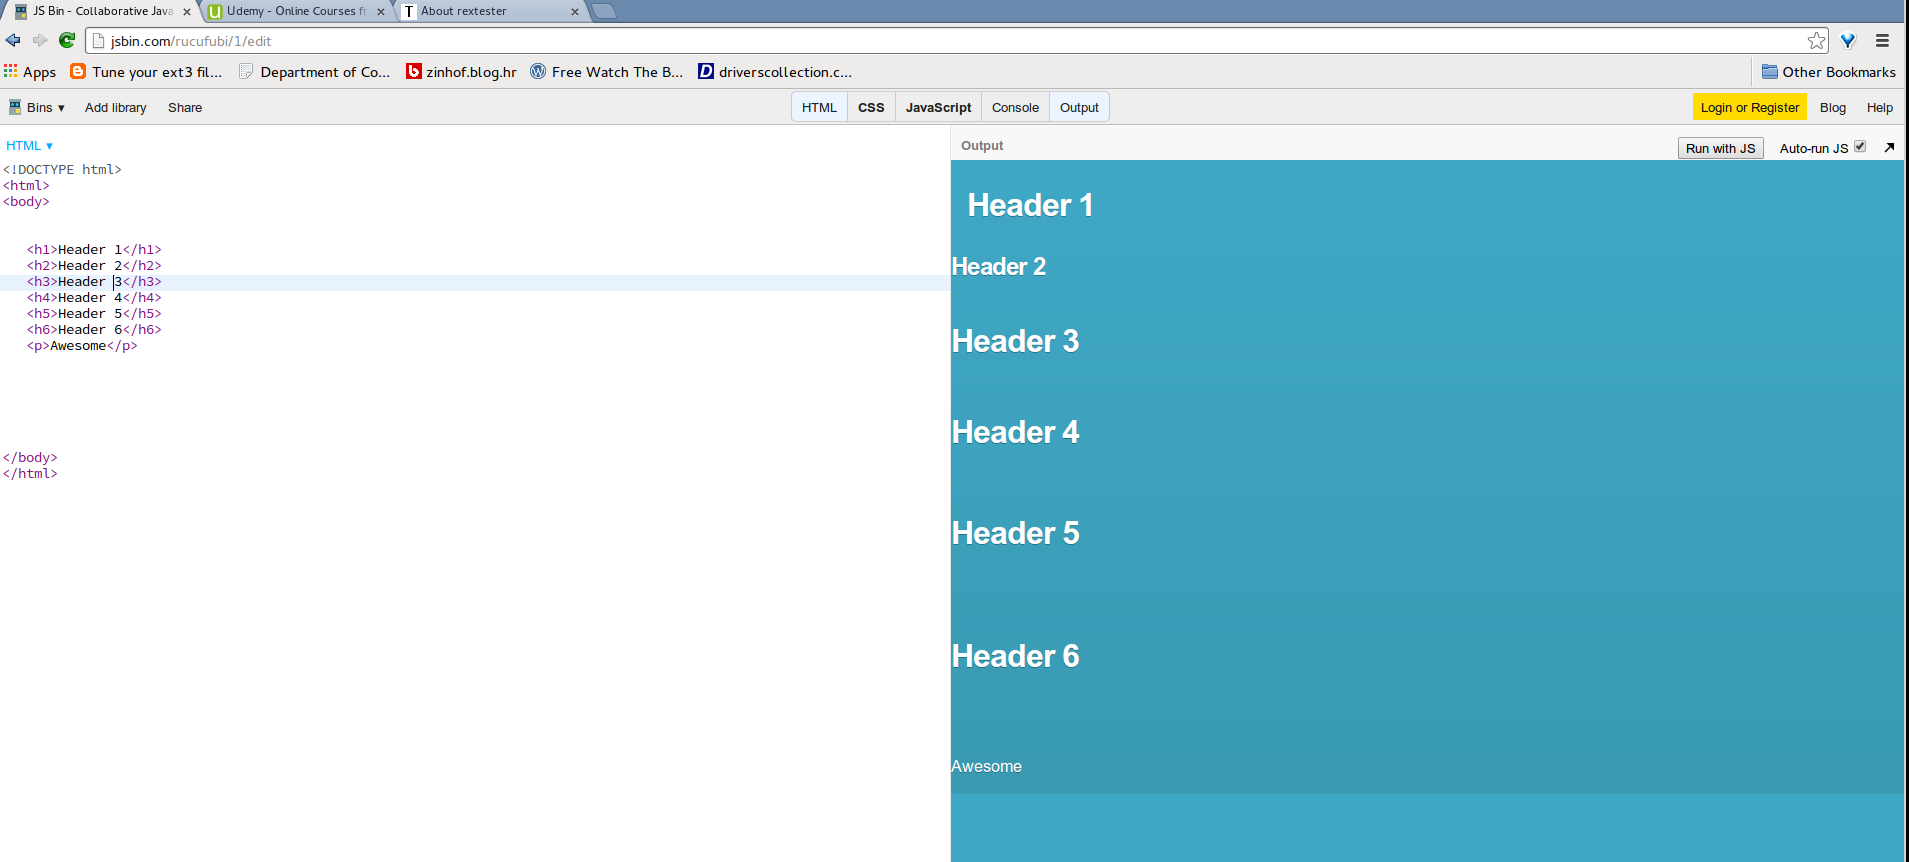
Task: Open the Bins dropdown menu
Action: (37, 107)
